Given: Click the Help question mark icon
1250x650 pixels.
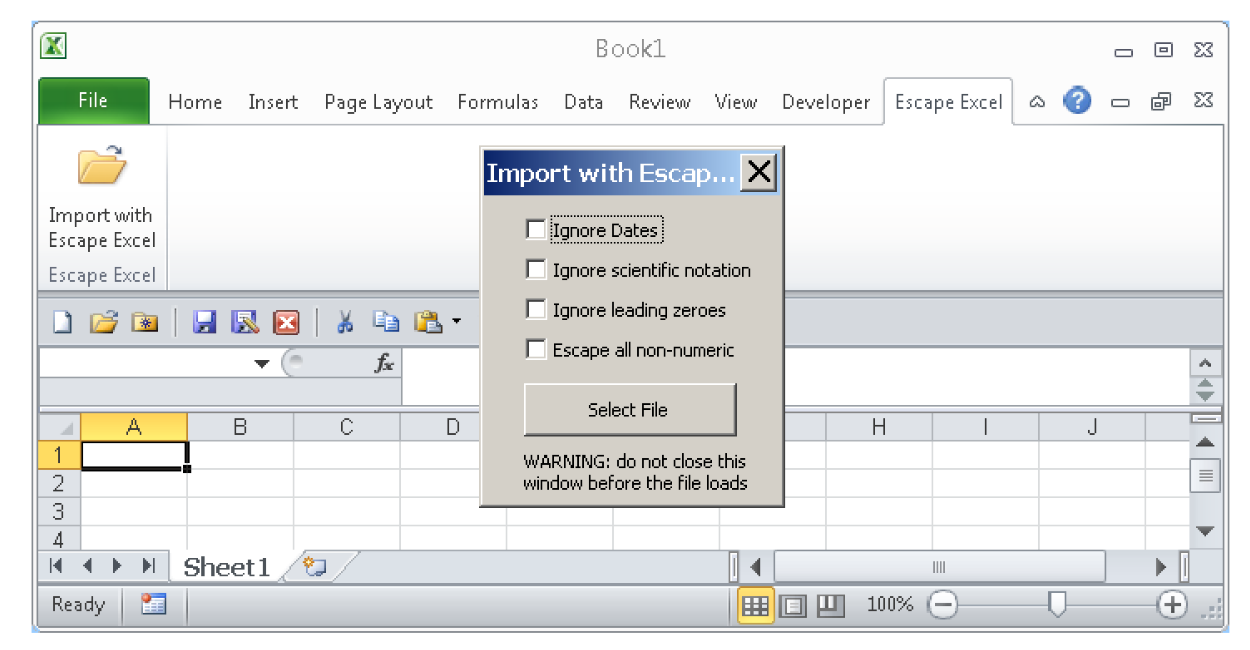Looking at the screenshot, I should click(1078, 102).
